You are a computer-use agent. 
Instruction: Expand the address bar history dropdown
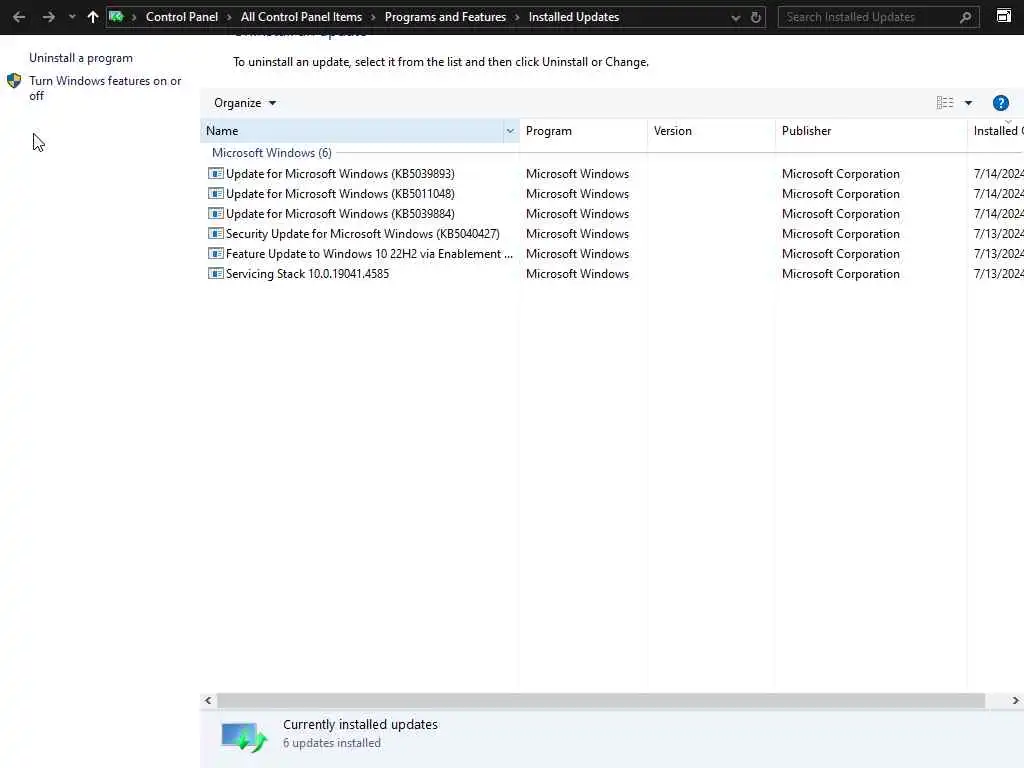point(736,18)
